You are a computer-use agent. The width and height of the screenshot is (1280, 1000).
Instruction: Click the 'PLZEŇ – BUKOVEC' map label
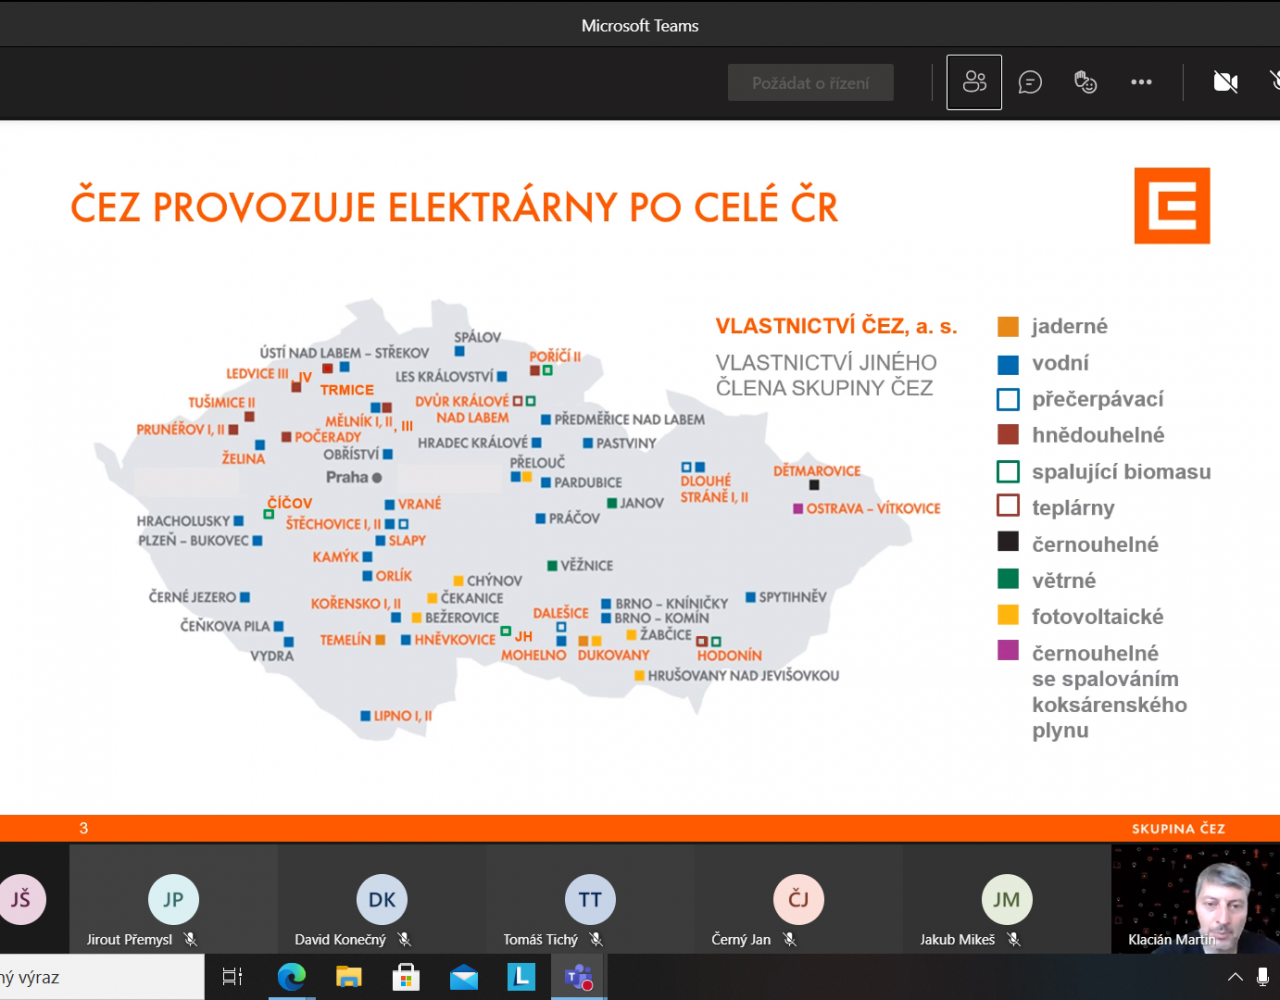(194, 541)
